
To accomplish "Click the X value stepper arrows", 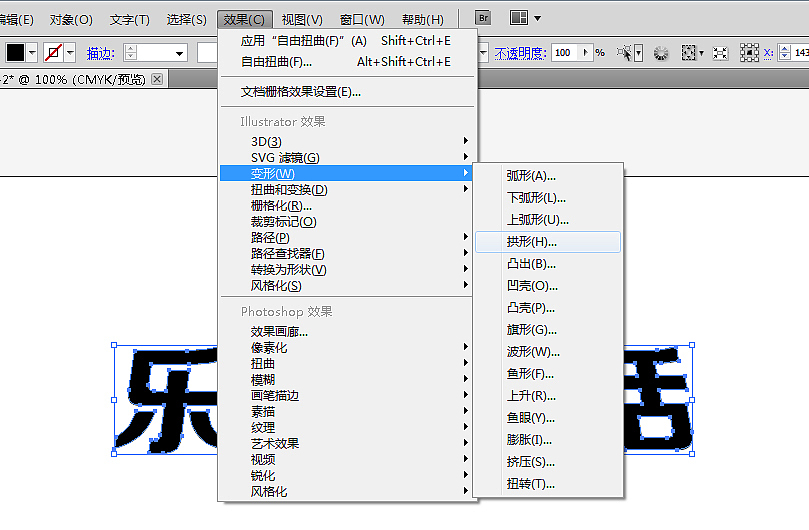I will tap(785, 53).
